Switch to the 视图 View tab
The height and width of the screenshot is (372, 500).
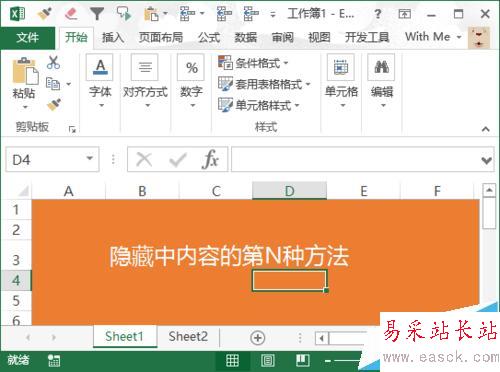[x=319, y=37]
